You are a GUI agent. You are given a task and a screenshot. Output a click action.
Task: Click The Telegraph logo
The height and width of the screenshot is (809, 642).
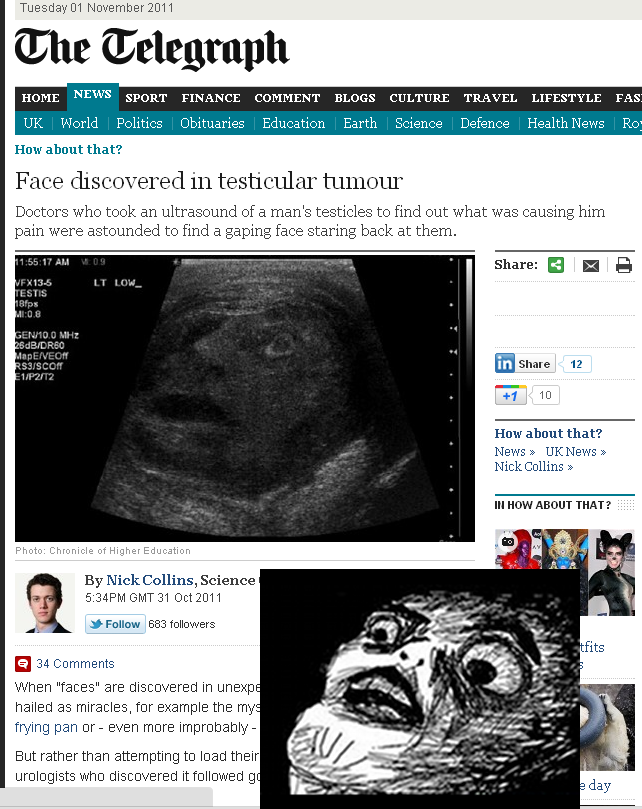[x=152, y=50]
